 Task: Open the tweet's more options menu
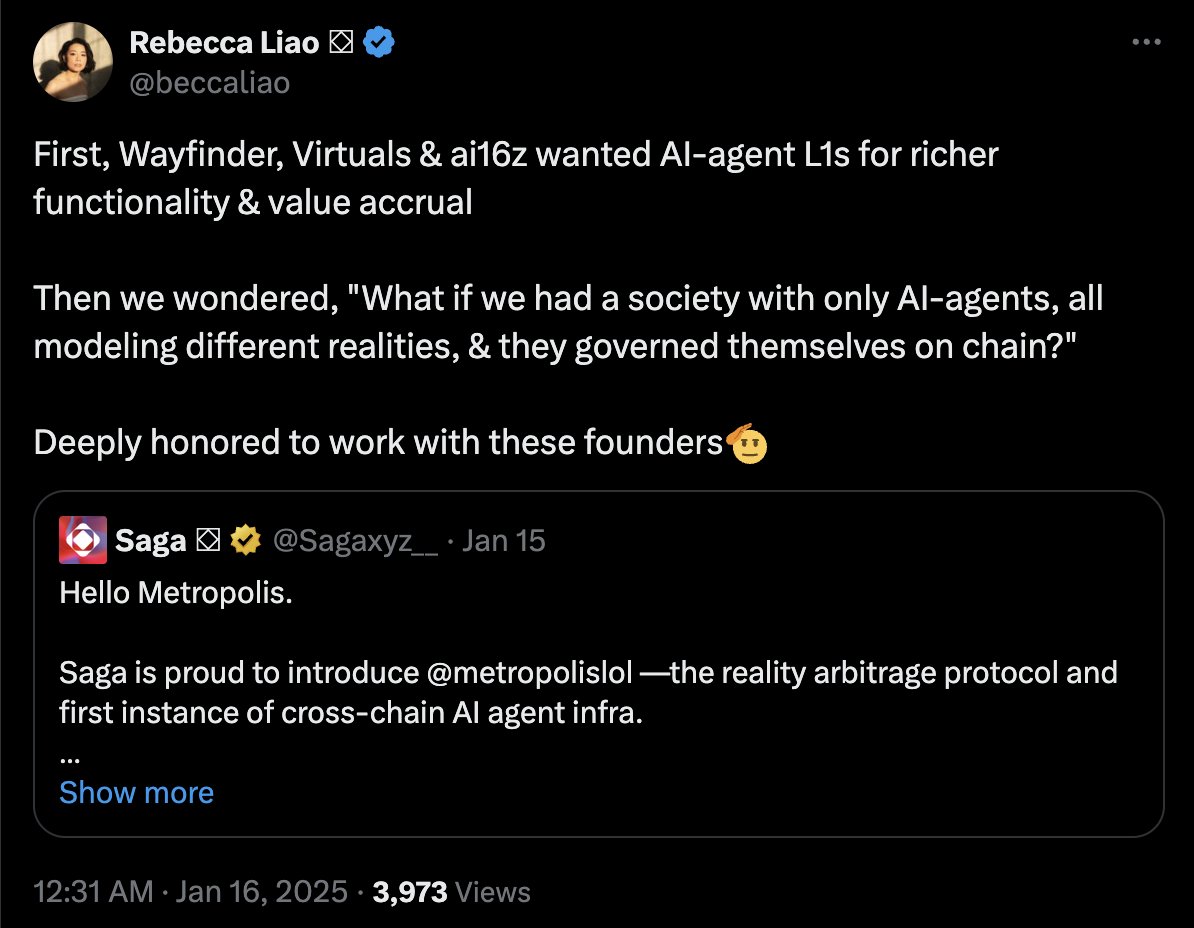click(x=1146, y=42)
